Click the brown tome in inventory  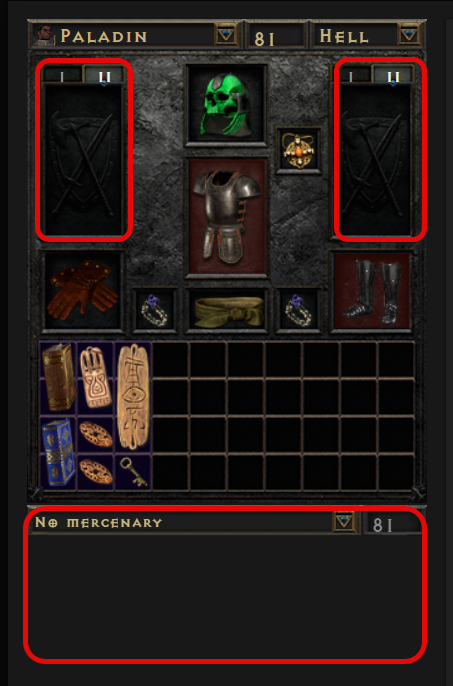[58, 378]
